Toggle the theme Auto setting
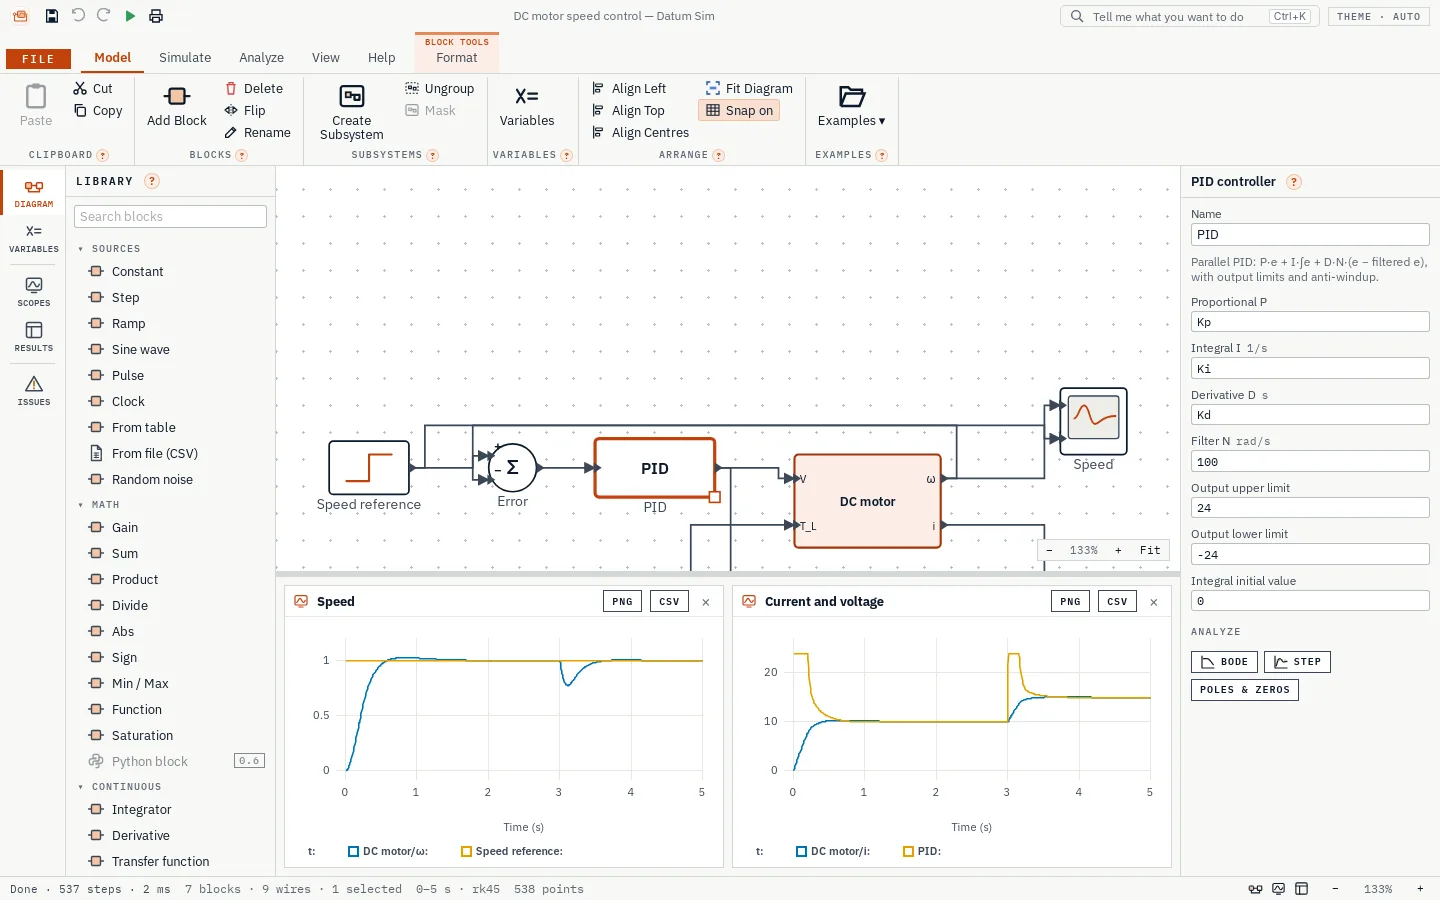Image resolution: width=1440 pixels, height=900 pixels. pyautogui.click(x=1378, y=17)
